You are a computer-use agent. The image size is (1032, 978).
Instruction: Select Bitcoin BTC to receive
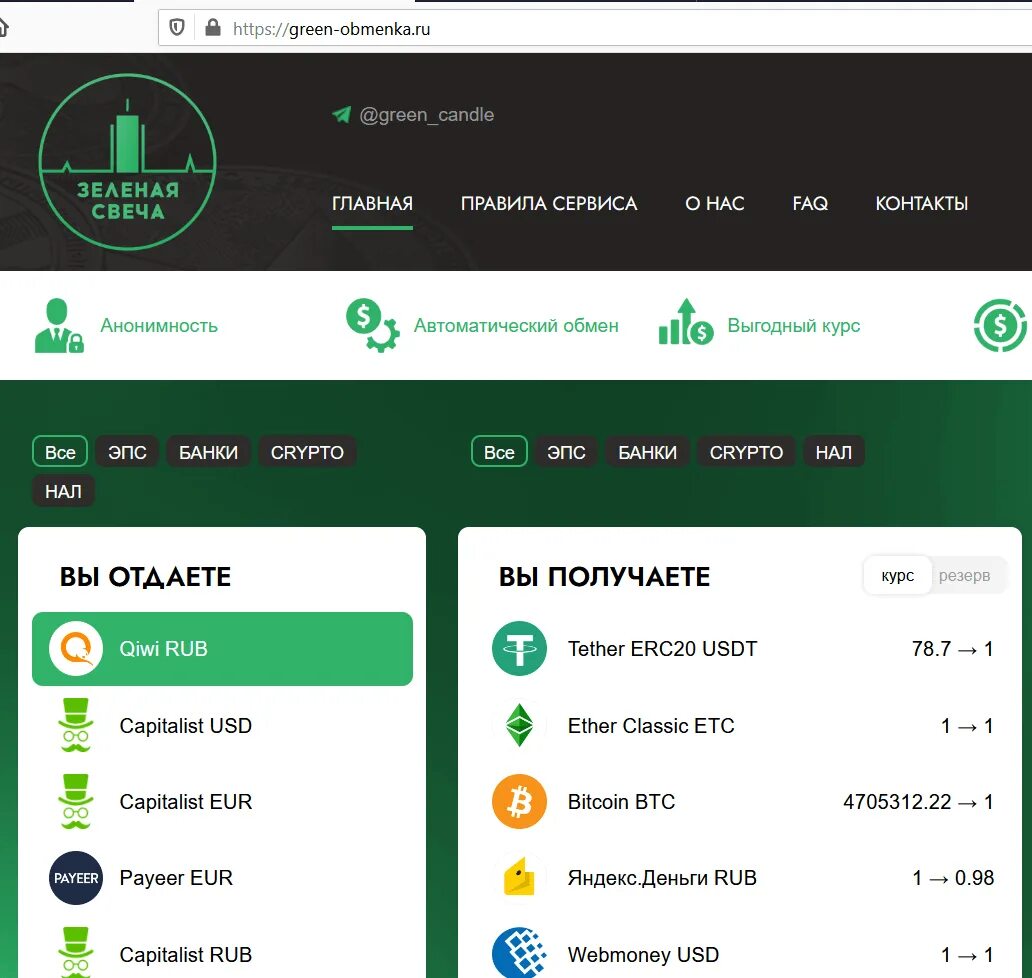coord(742,802)
